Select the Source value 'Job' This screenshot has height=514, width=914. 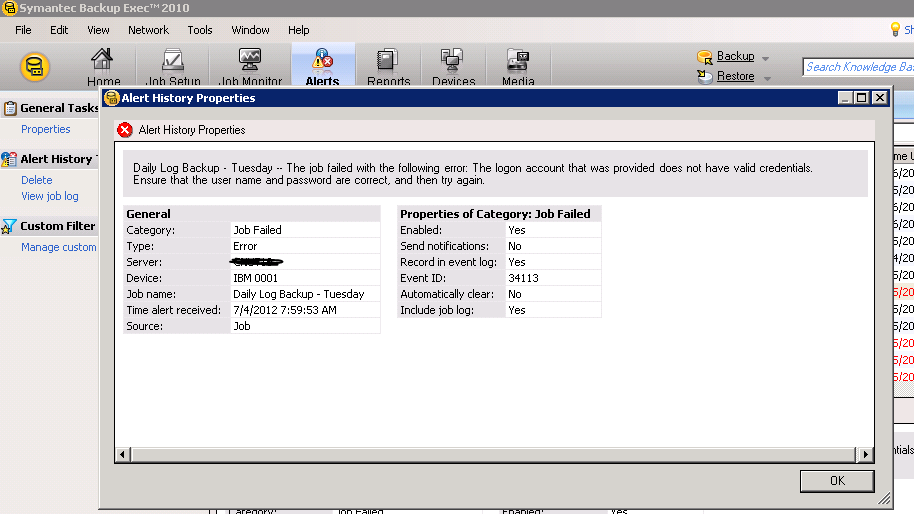242,326
